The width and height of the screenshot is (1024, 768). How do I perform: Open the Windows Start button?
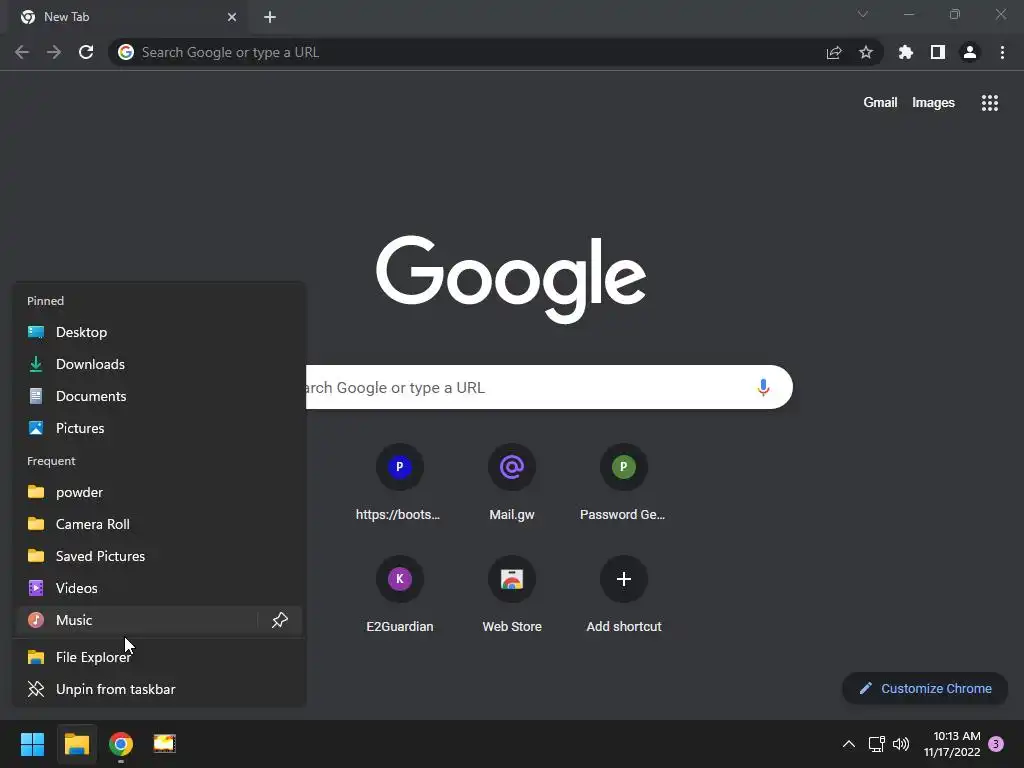32,744
